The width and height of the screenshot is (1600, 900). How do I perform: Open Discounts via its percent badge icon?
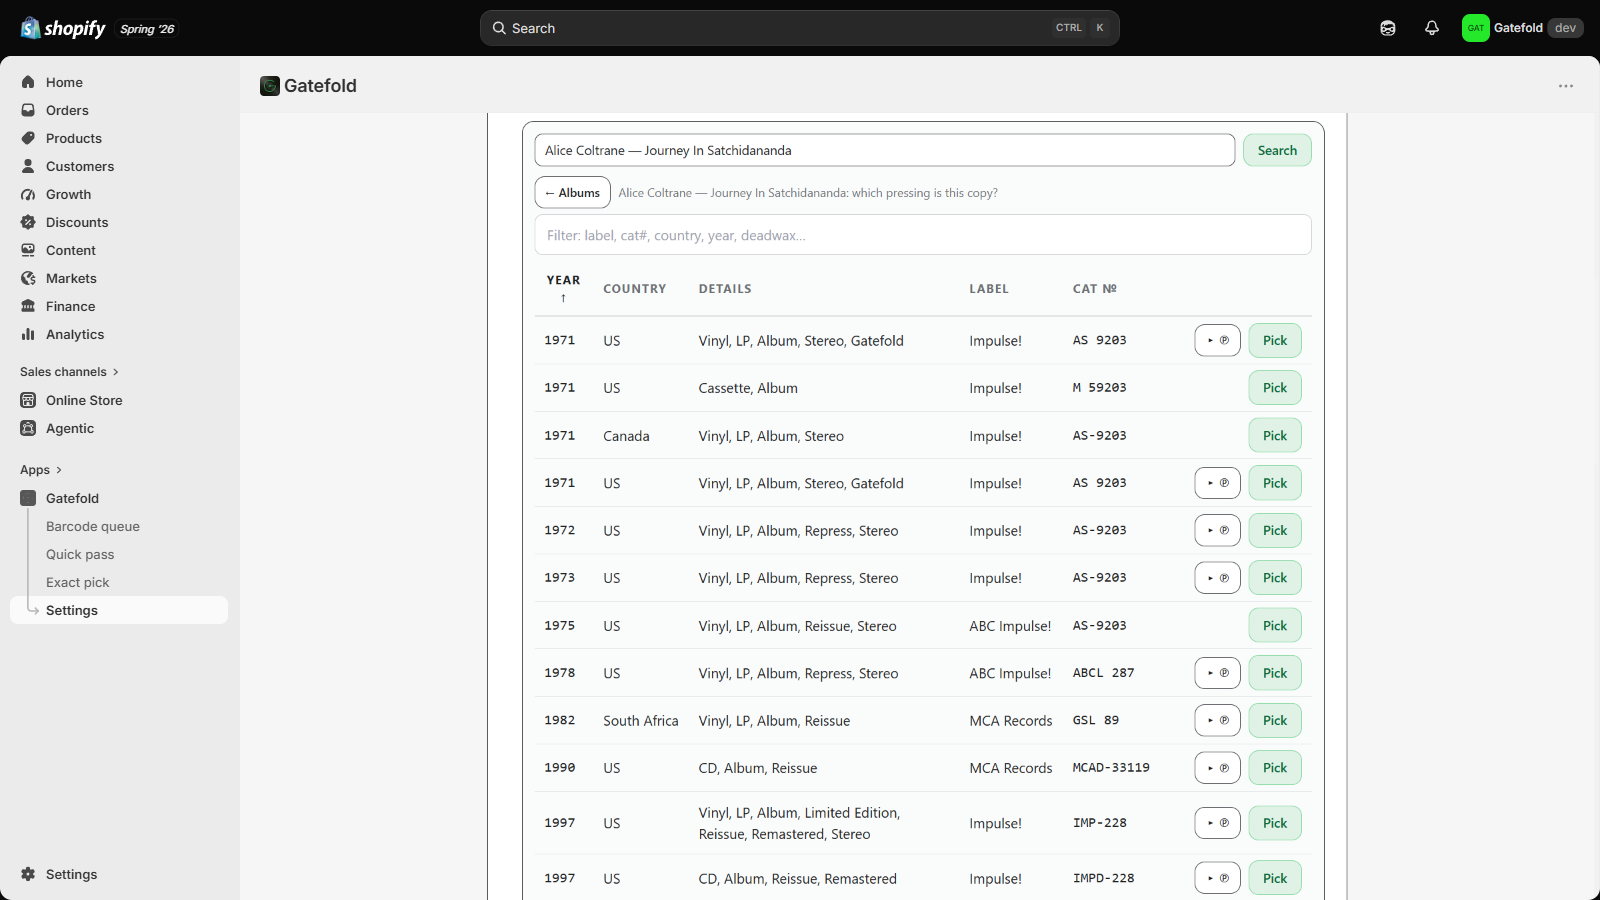point(28,222)
